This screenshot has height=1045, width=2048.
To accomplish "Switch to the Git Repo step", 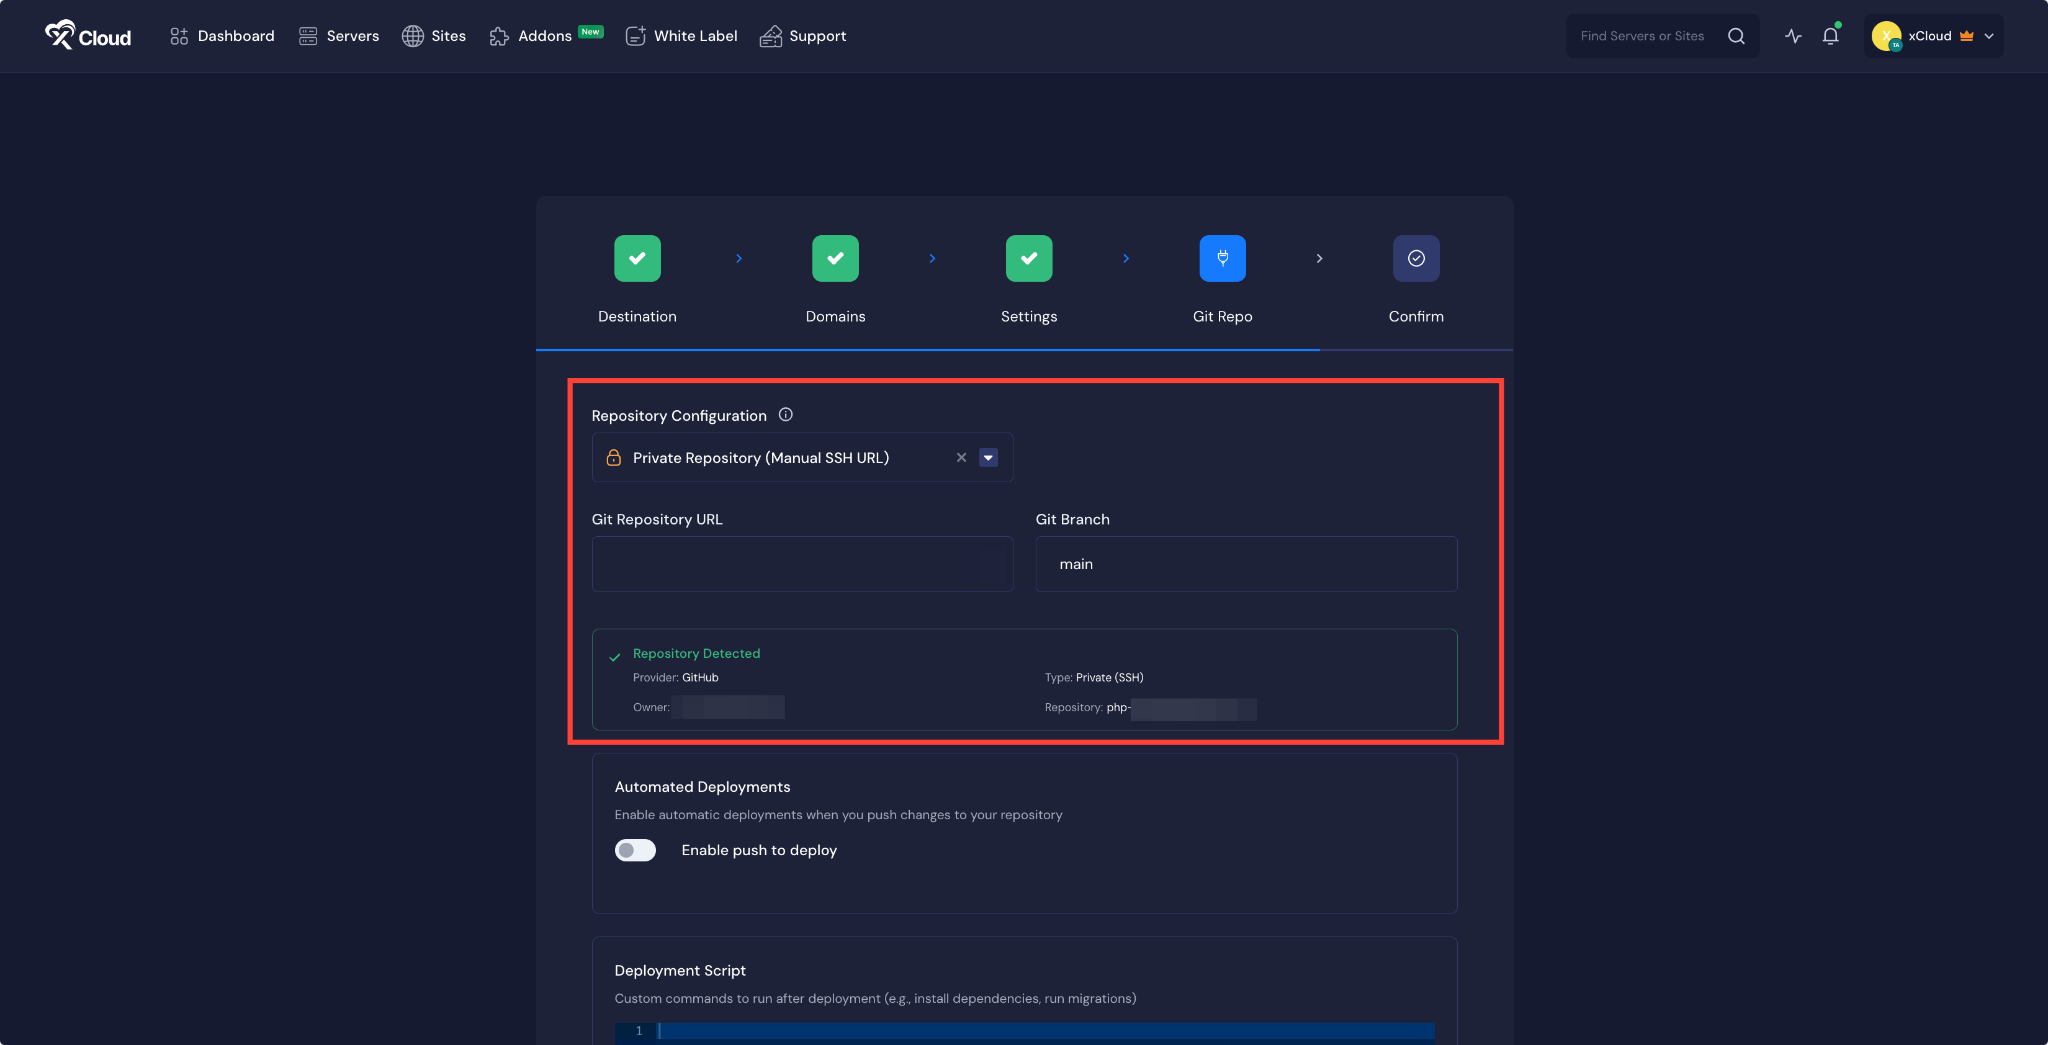I will pyautogui.click(x=1222, y=258).
